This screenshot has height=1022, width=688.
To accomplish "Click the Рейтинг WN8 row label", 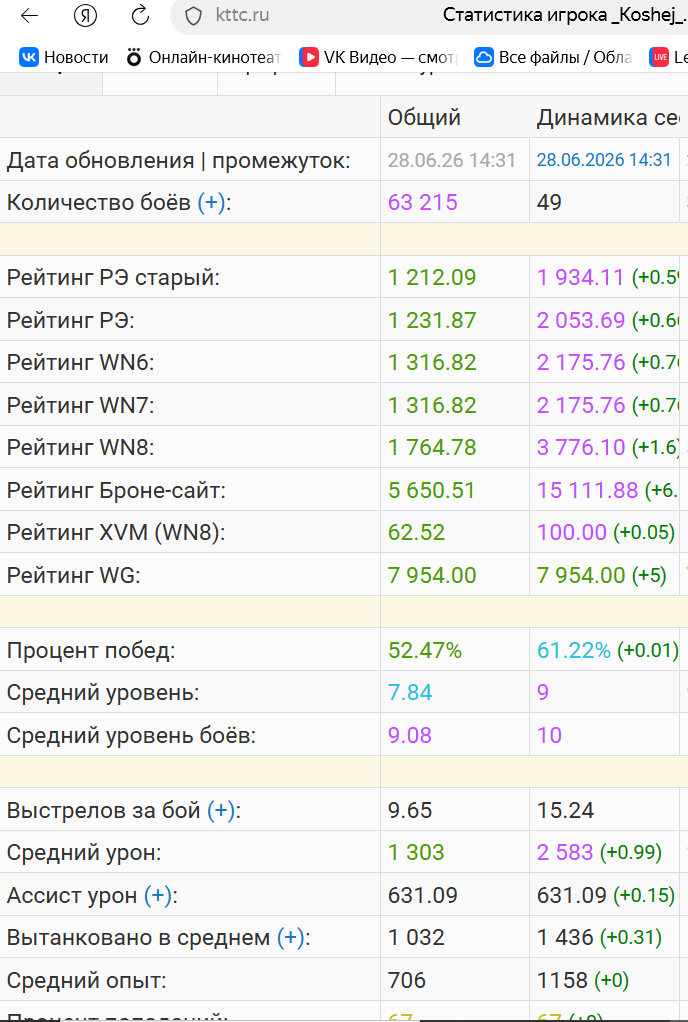I will pos(80,448).
